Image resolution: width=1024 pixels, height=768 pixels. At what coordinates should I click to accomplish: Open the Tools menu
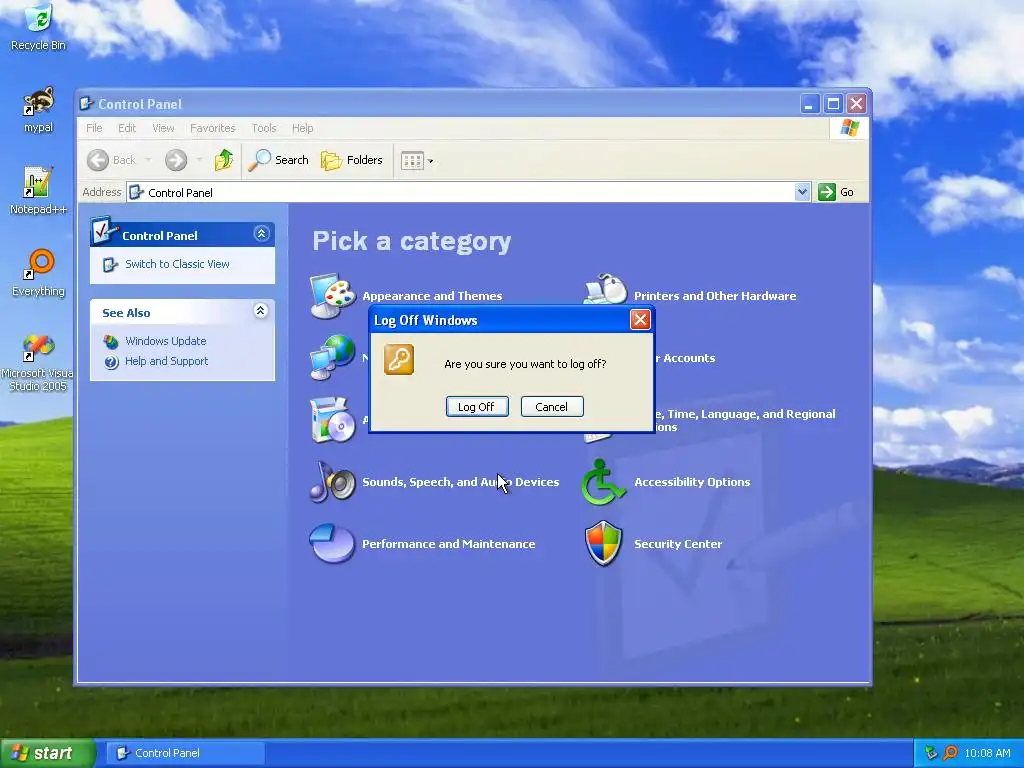coord(264,128)
